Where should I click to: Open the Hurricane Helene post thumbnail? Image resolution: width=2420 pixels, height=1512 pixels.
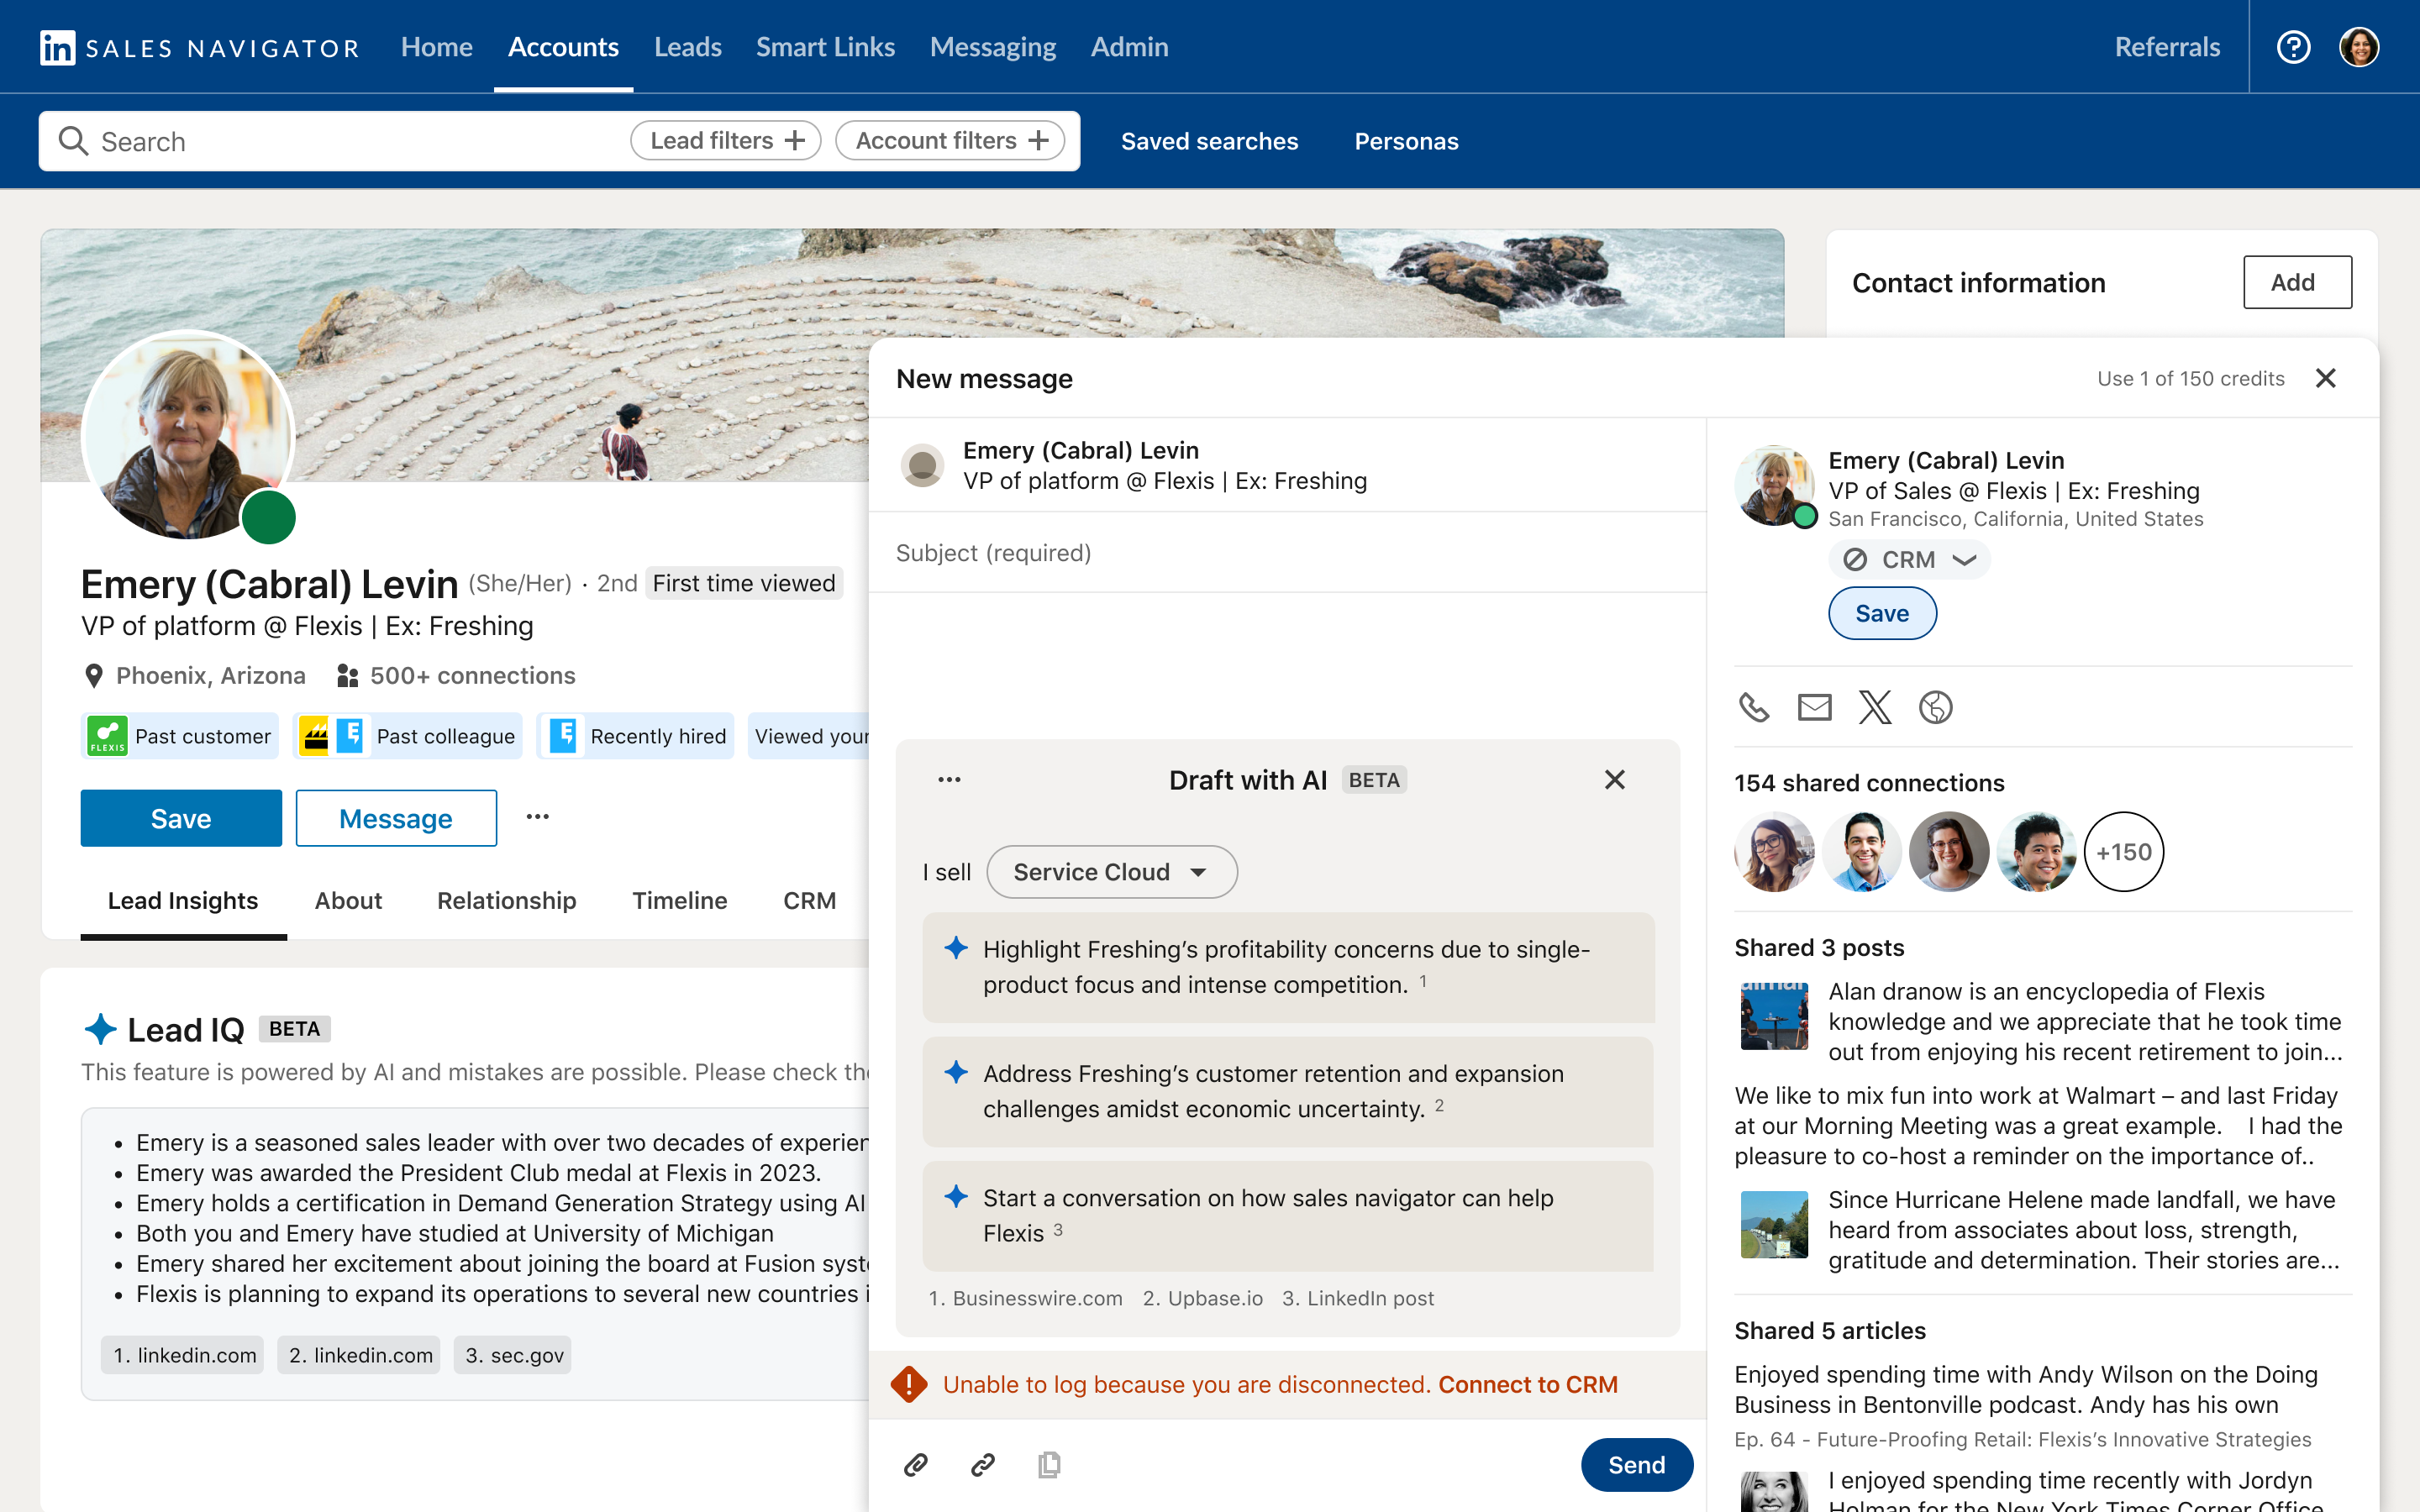(x=1774, y=1224)
